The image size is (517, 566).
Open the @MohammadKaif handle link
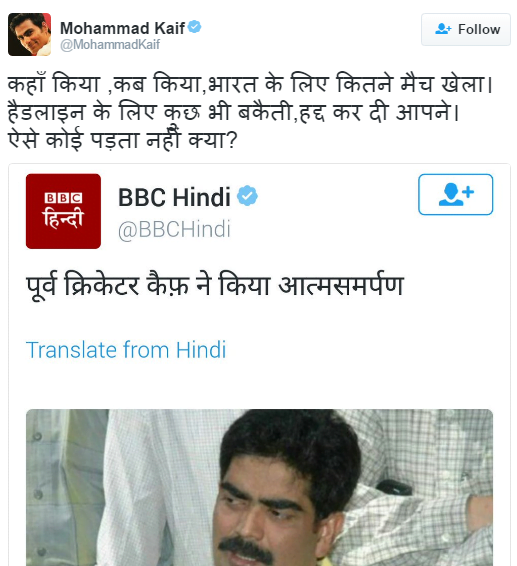pos(110,45)
